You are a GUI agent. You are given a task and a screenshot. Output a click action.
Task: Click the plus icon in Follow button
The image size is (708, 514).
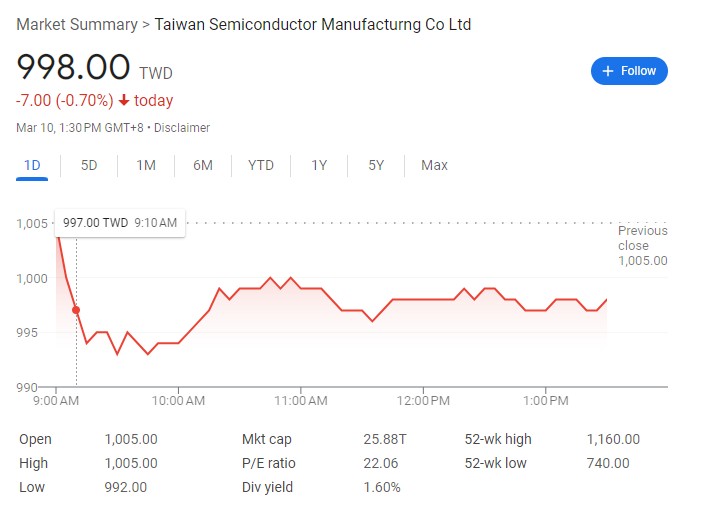pyautogui.click(x=608, y=71)
